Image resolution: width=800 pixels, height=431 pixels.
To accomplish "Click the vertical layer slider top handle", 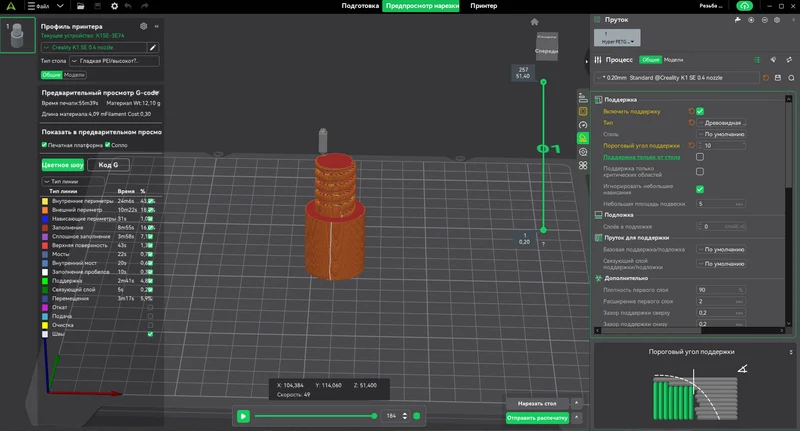I will click(543, 82).
